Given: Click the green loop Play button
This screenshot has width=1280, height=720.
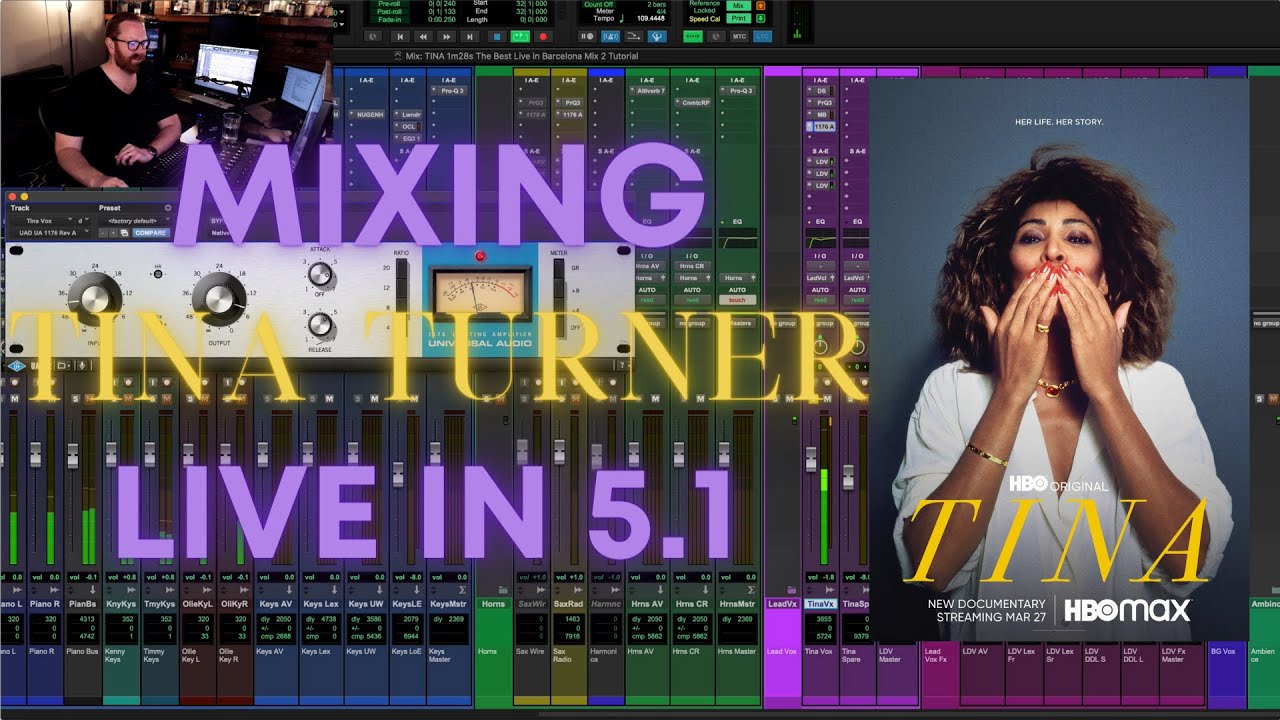Looking at the screenshot, I should pyautogui.click(x=520, y=36).
